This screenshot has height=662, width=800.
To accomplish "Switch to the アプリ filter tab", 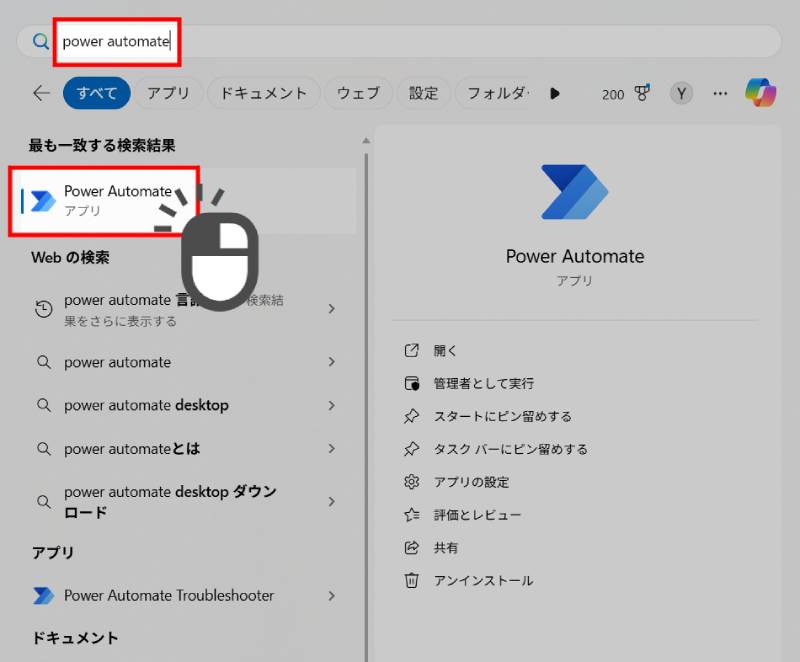I will tap(169, 93).
